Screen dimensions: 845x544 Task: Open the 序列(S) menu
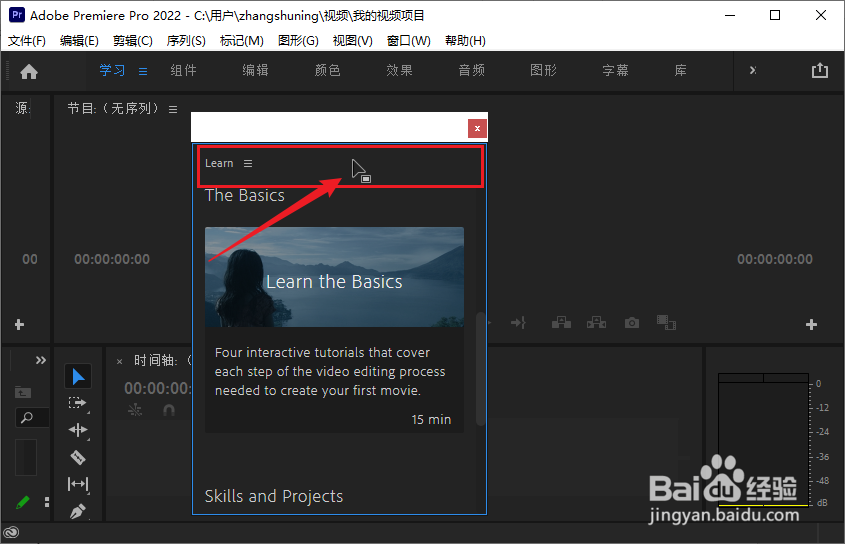(186, 40)
